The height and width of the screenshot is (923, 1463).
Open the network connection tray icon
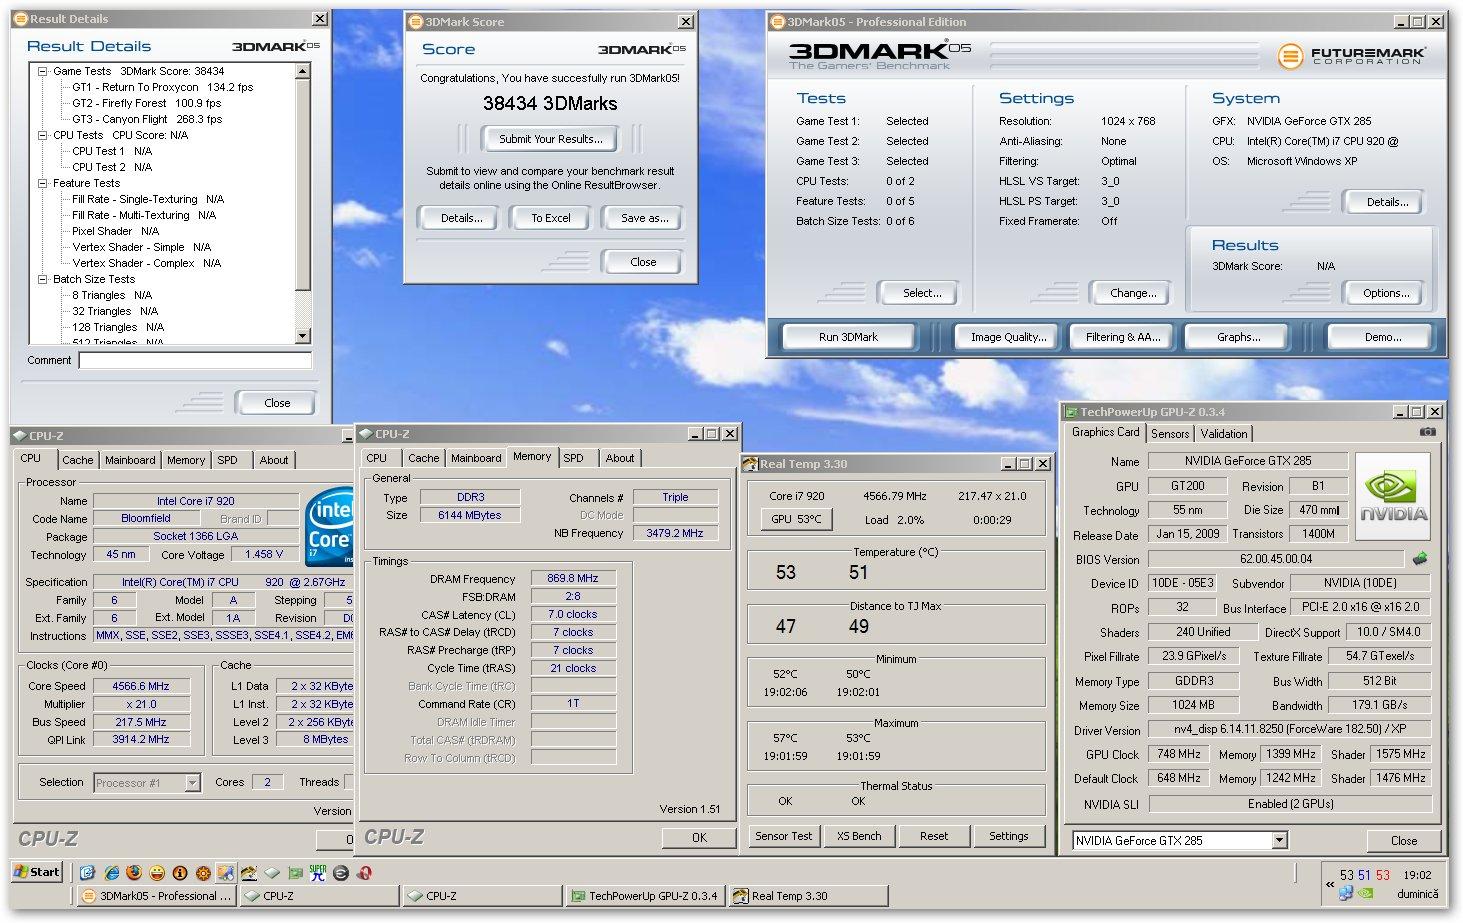pos(1347,893)
